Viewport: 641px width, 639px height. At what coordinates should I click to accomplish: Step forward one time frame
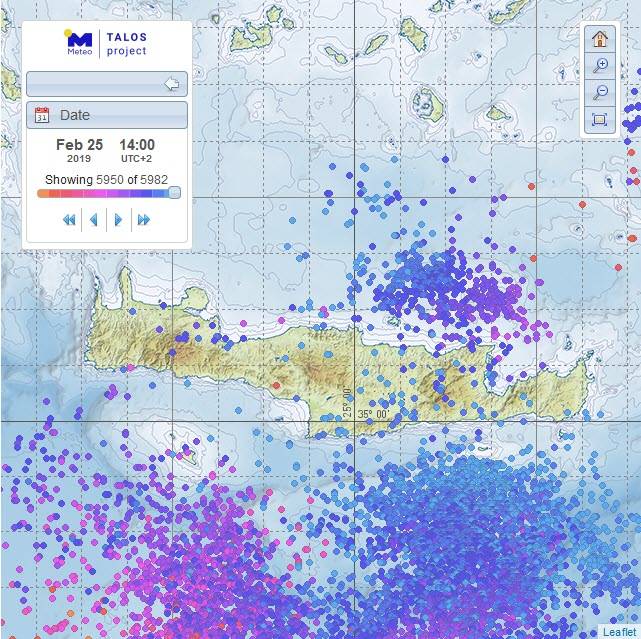[119, 219]
